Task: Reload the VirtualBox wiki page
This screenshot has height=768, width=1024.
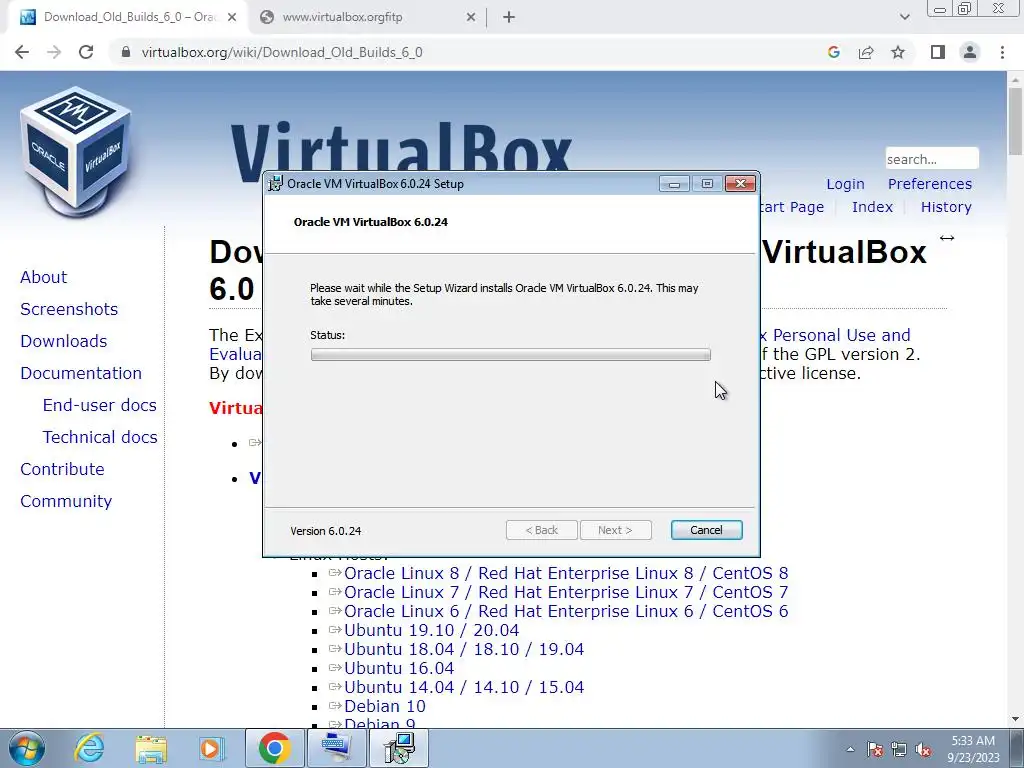Action: pyautogui.click(x=86, y=52)
